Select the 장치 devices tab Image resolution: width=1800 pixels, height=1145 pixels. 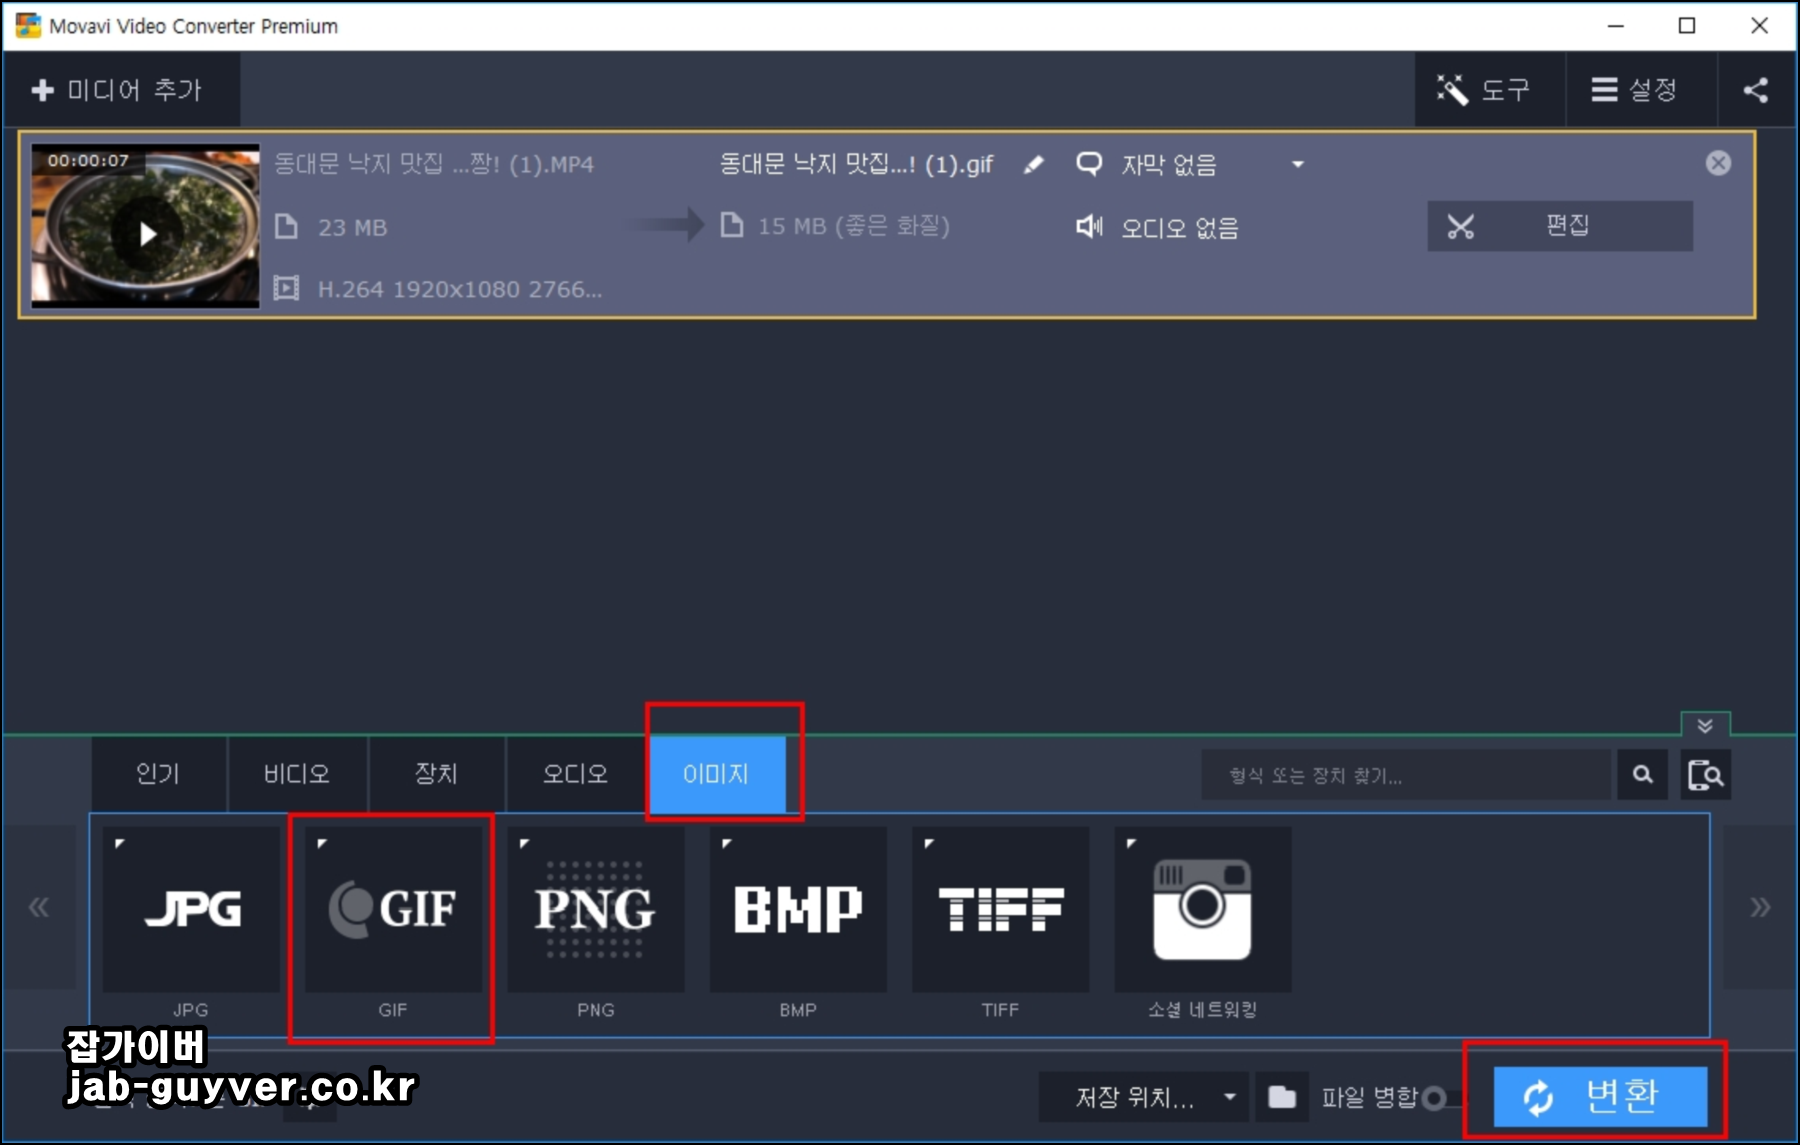(436, 774)
